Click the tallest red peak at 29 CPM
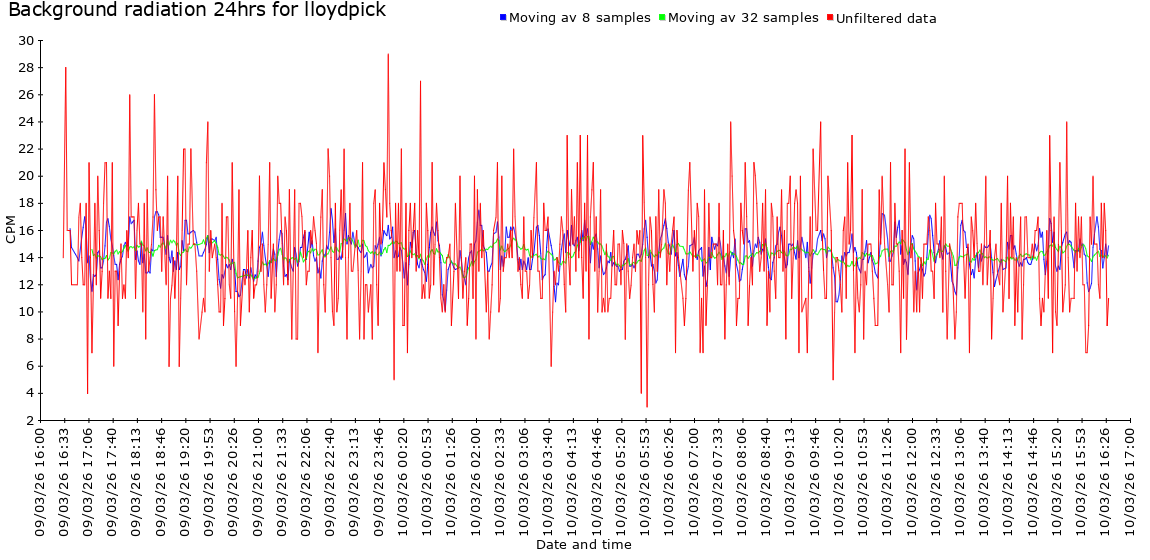This screenshot has width=1150, height=560. point(388,55)
